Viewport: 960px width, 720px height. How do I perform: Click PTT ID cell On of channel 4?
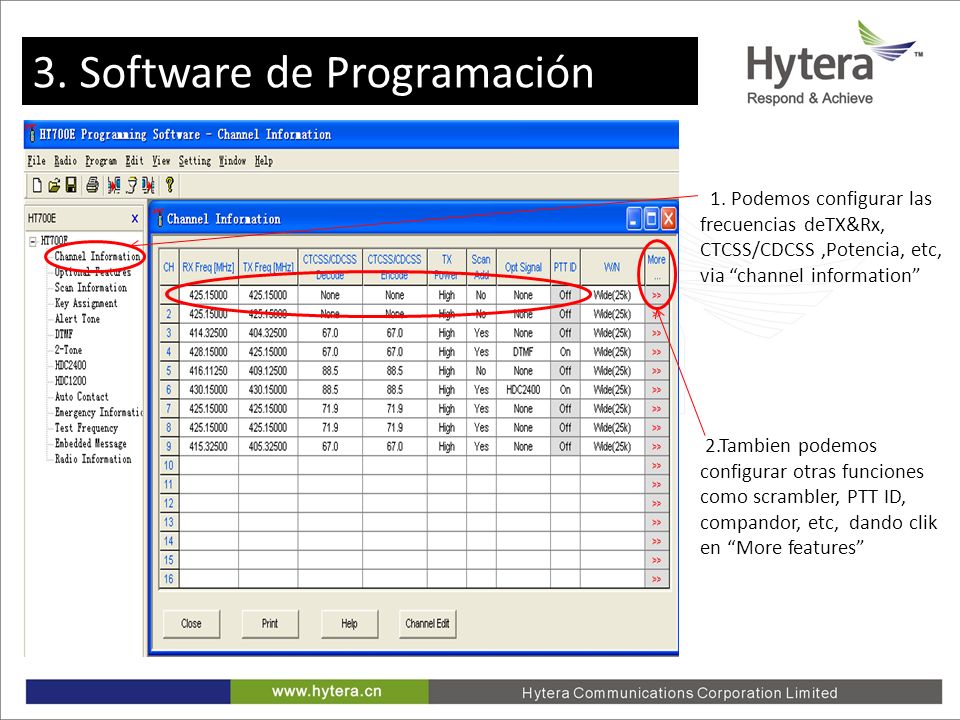coord(565,352)
